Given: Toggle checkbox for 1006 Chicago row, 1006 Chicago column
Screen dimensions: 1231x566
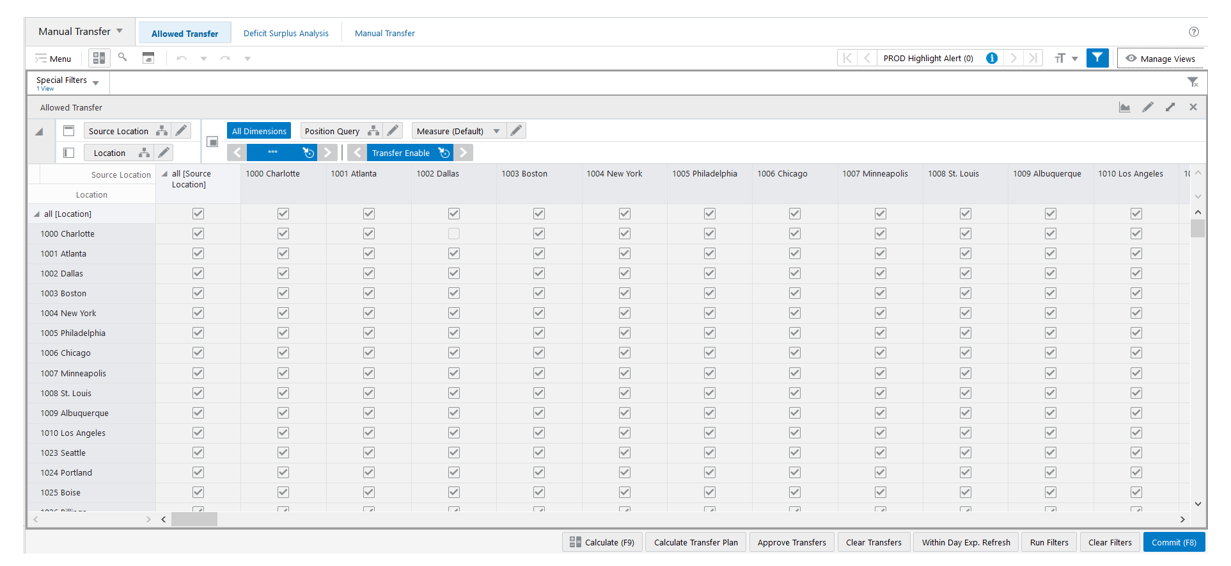Looking at the screenshot, I should (795, 353).
